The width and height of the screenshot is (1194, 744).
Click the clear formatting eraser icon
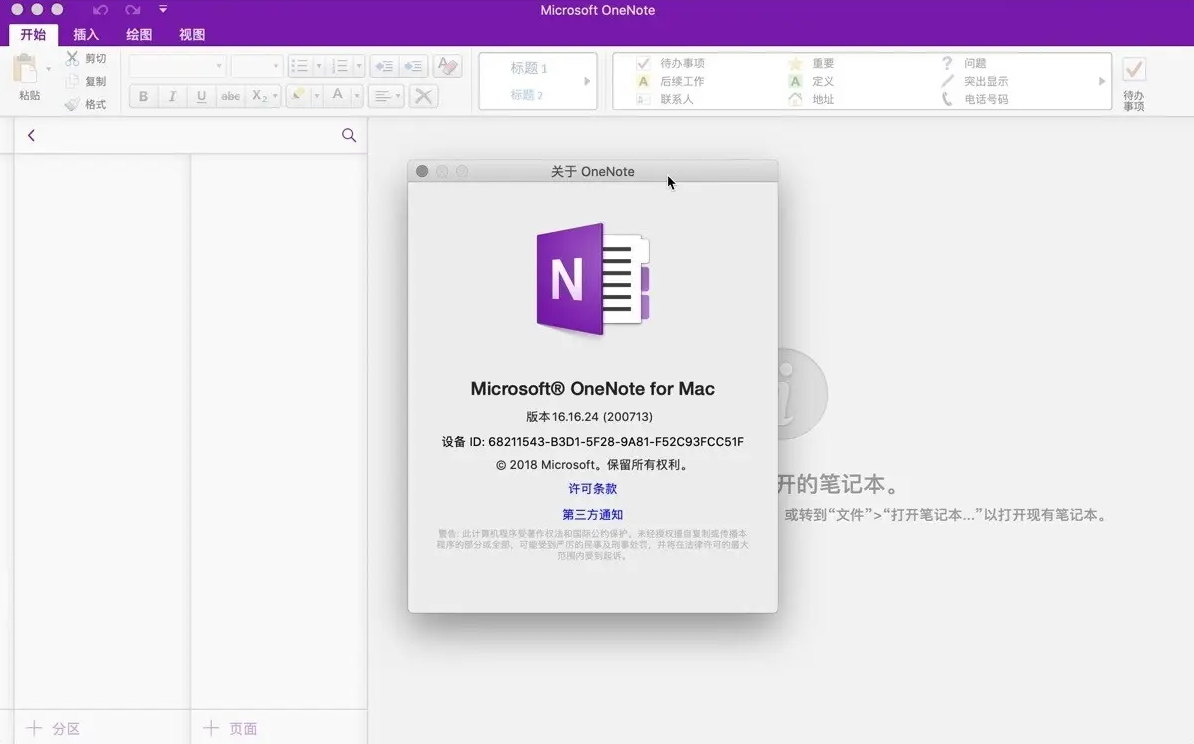(x=447, y=66)
